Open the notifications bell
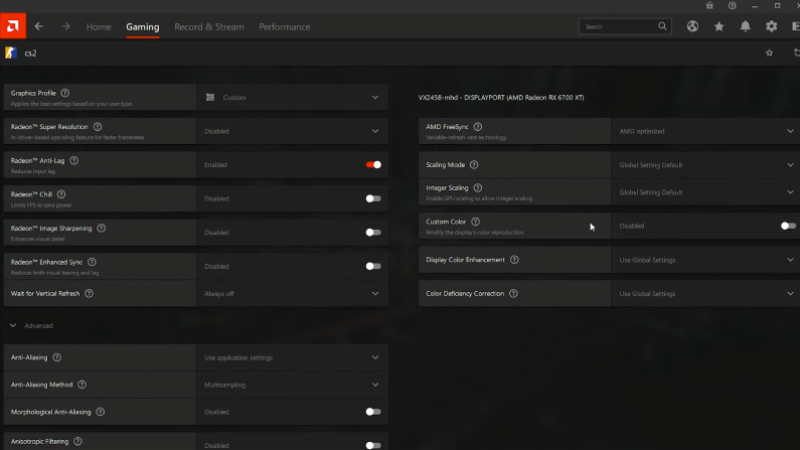This screenshot has height=450, width=800. 745,27
